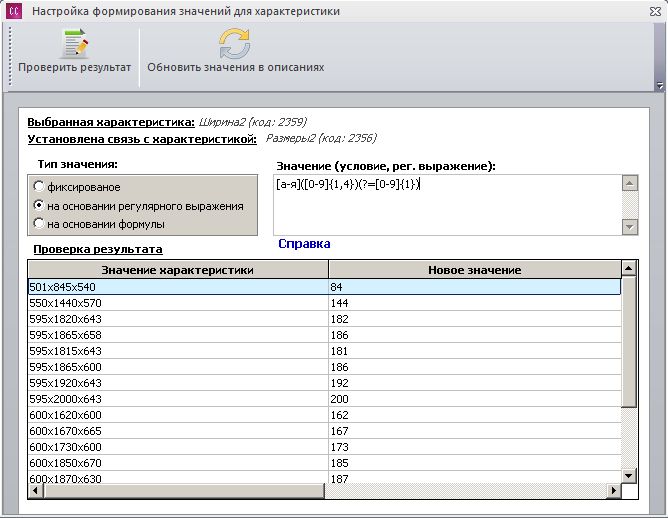Click the Проверить результат notepad icon
The height and width of the screenshot is (518, 668).
coord(75,43)
